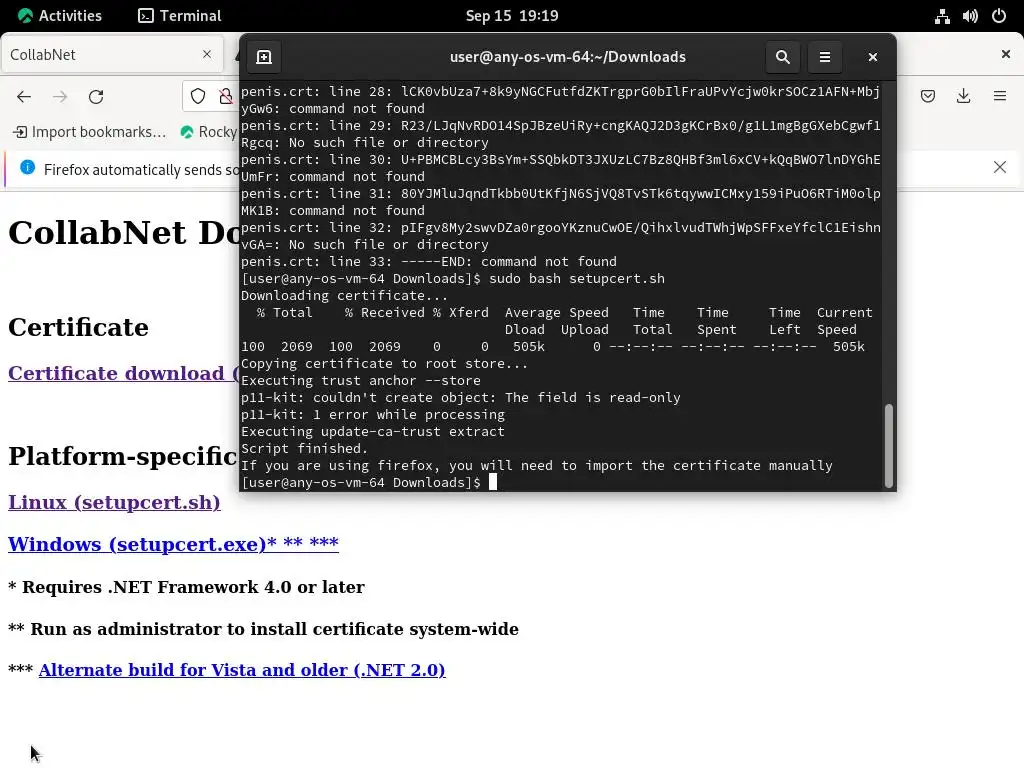Click the 'Requires .NET Framework 4.0' note
The height and width of the screenshot is (768, 1024).
186,587
